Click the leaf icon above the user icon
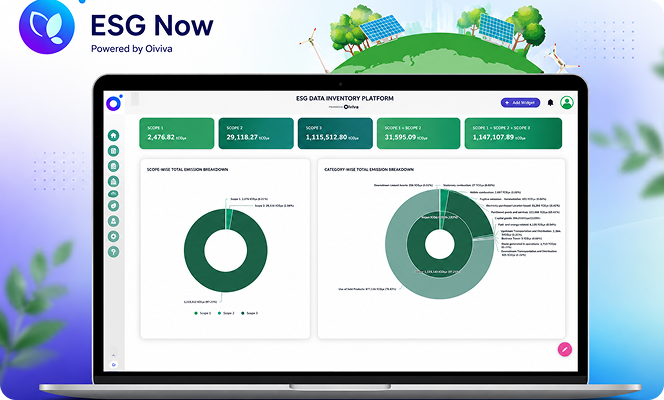664x400 pixels. [113, 206]
